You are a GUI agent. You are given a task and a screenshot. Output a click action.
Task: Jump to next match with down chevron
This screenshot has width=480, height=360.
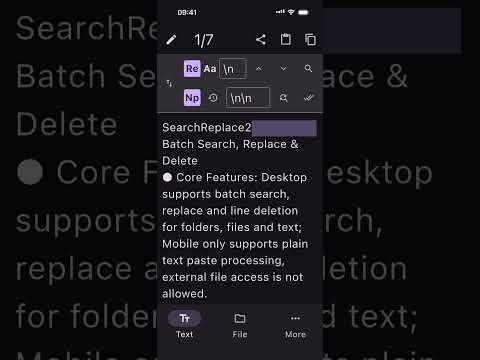(x=283, y=69)
